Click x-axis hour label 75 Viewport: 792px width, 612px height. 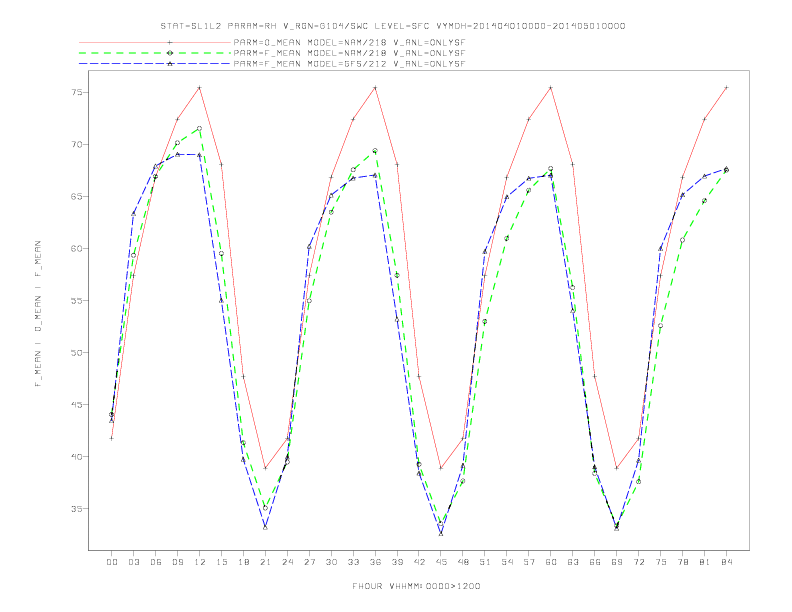(x=661, y=562)
